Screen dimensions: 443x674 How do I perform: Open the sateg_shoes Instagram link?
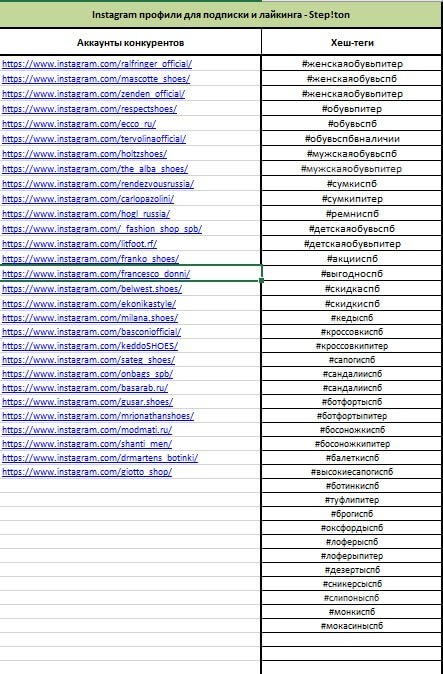[x=88, y=360]
